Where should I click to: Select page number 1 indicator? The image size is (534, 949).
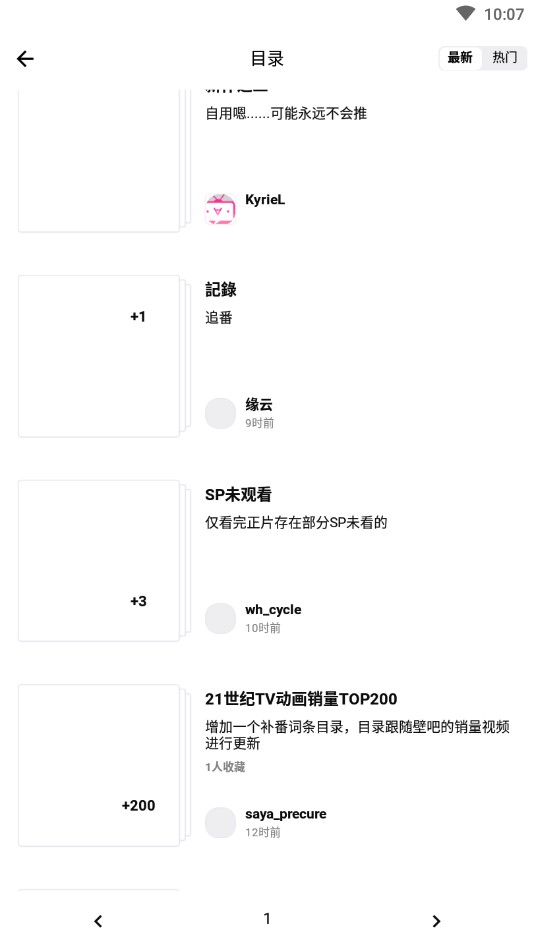(x=267, y=919)
